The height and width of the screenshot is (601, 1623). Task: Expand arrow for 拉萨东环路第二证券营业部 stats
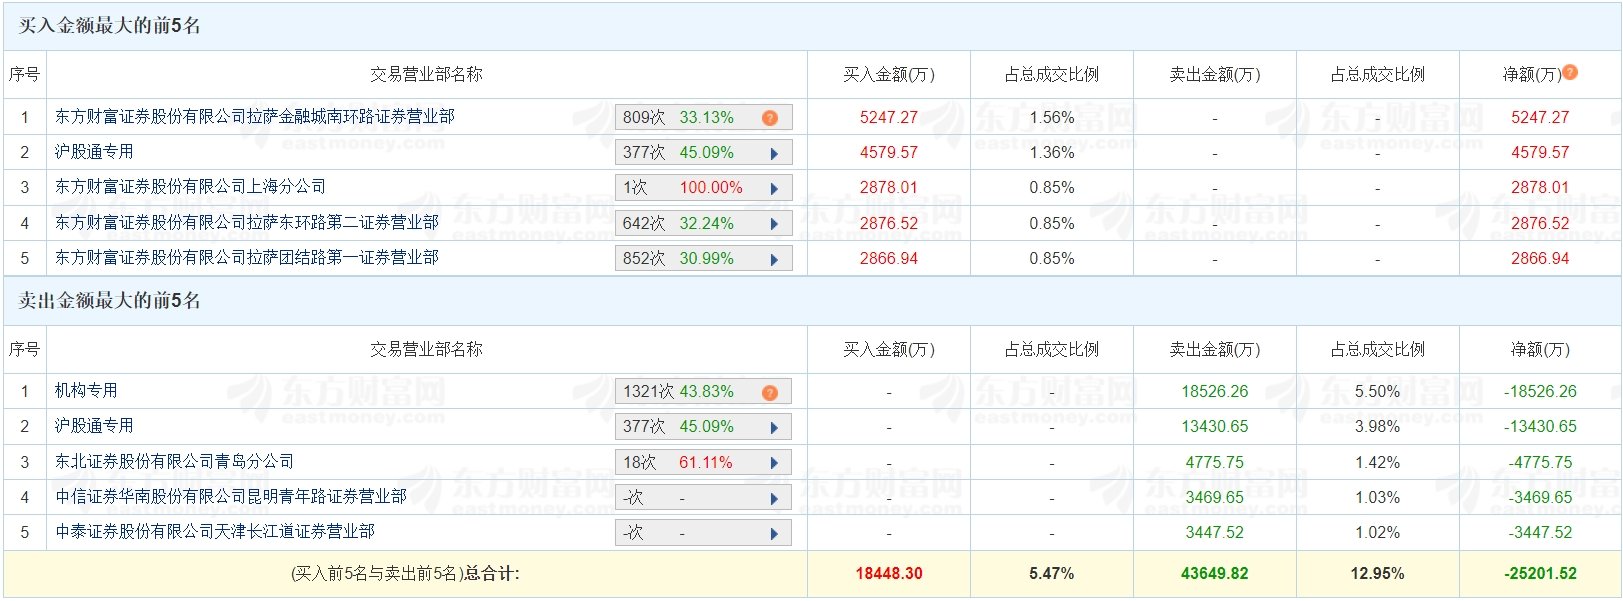774,224
